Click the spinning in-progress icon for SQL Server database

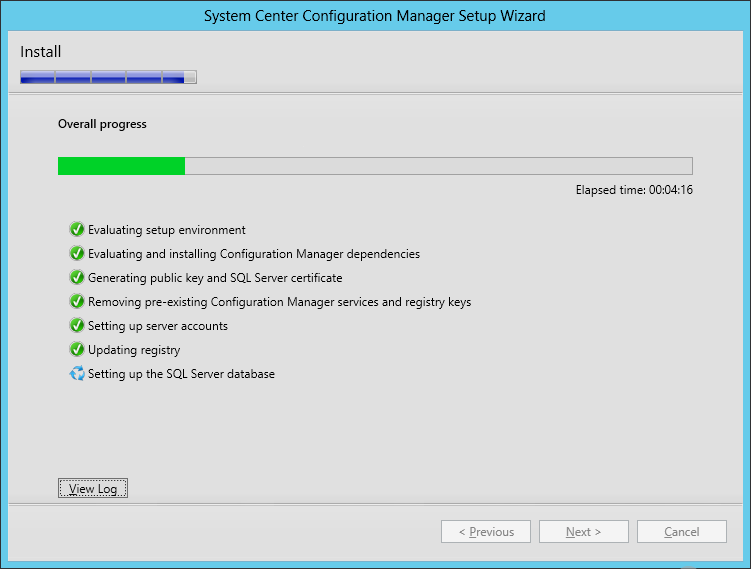pos(77,373)
